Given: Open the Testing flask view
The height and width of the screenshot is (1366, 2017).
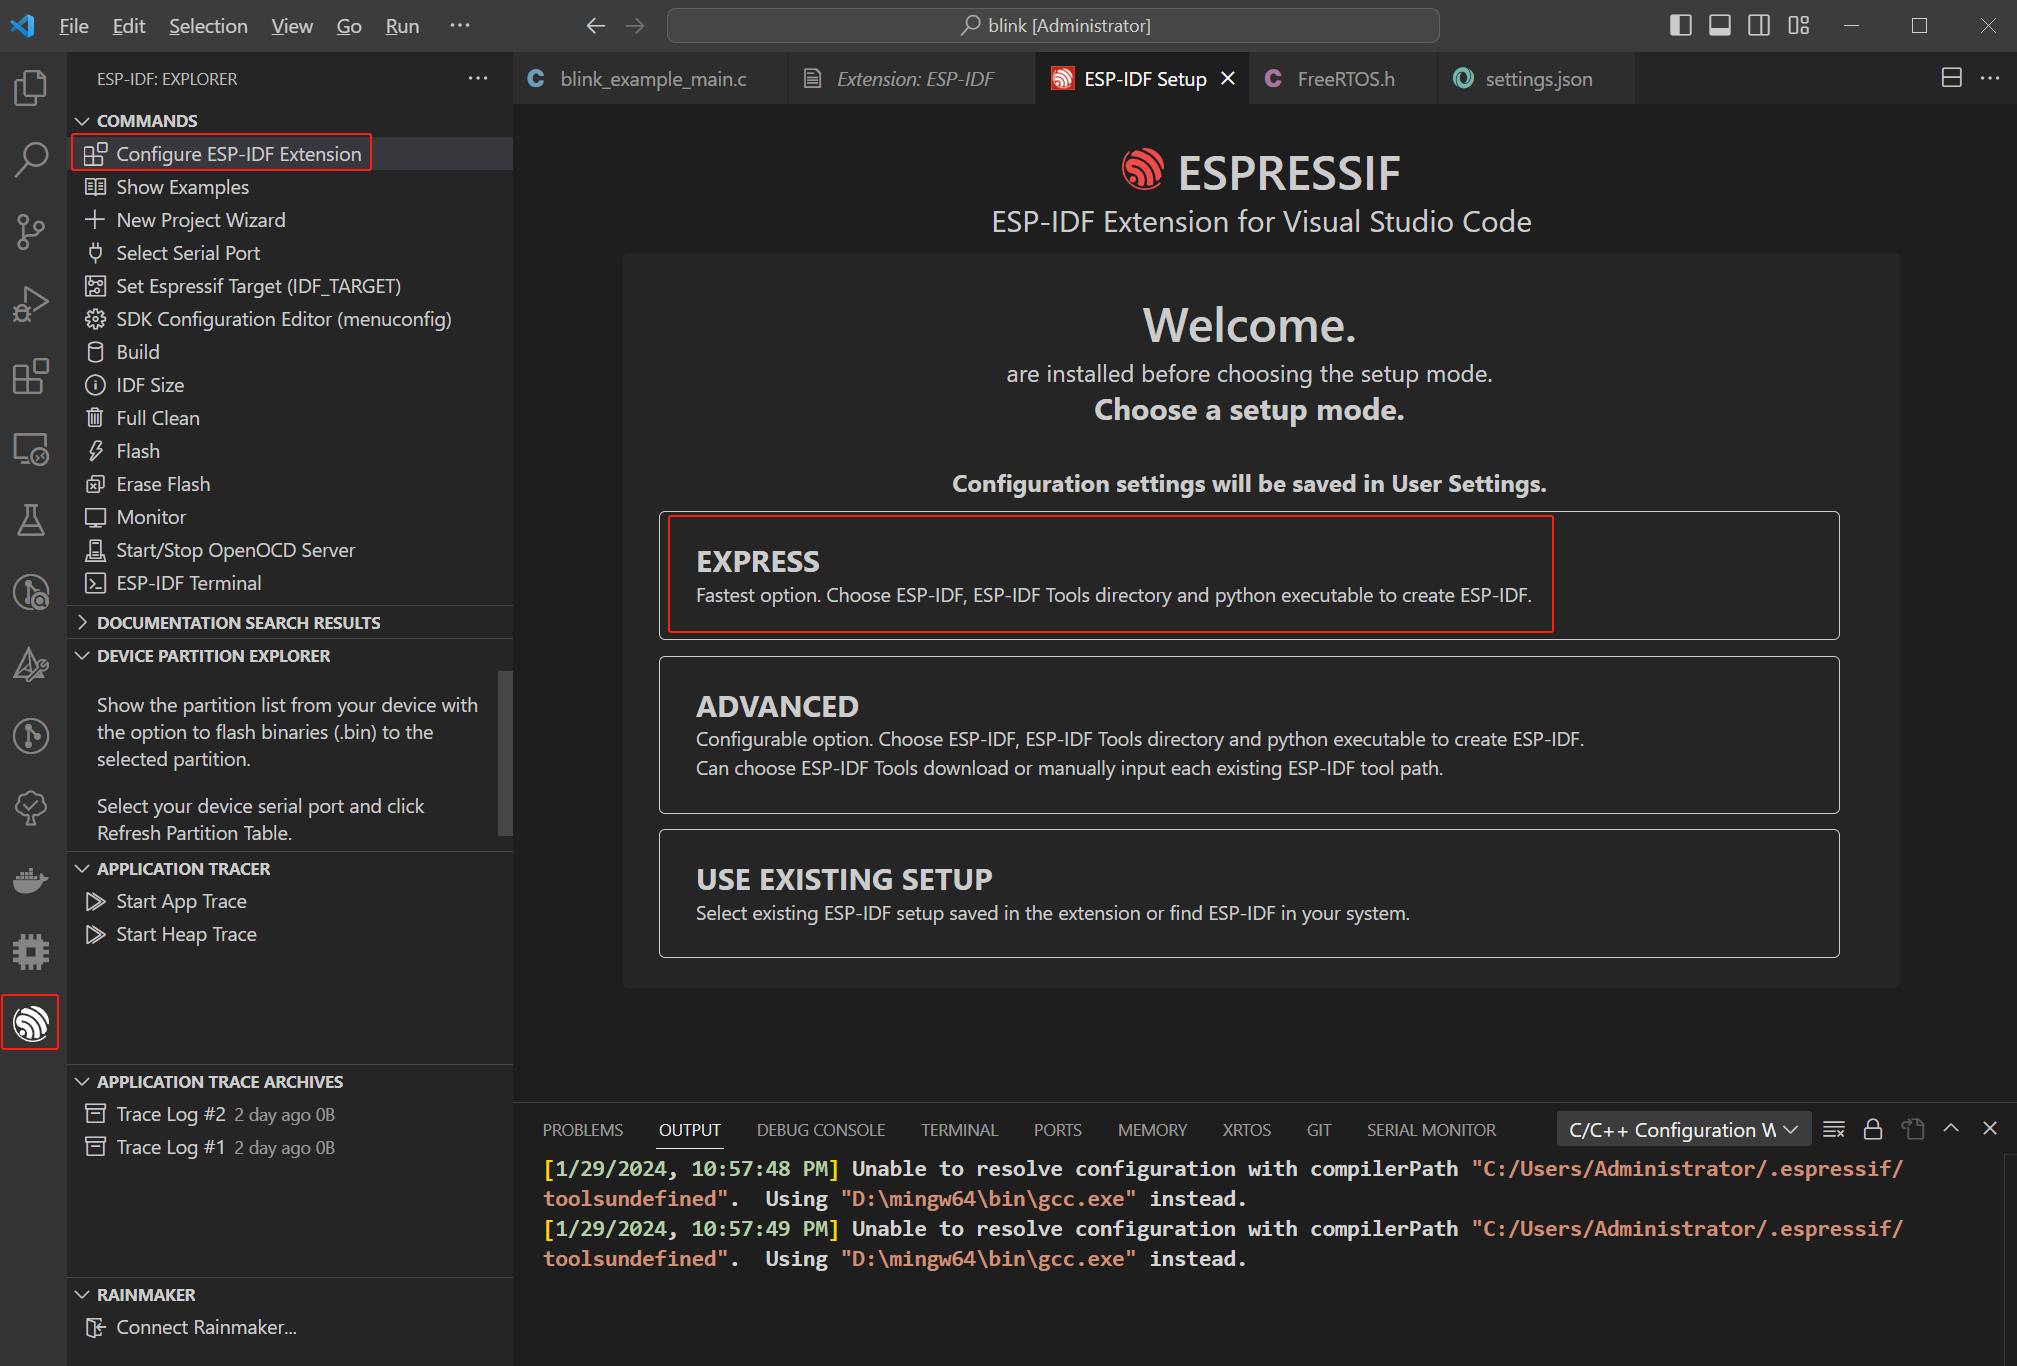Looking at the screenshot, I should (31, 520).
